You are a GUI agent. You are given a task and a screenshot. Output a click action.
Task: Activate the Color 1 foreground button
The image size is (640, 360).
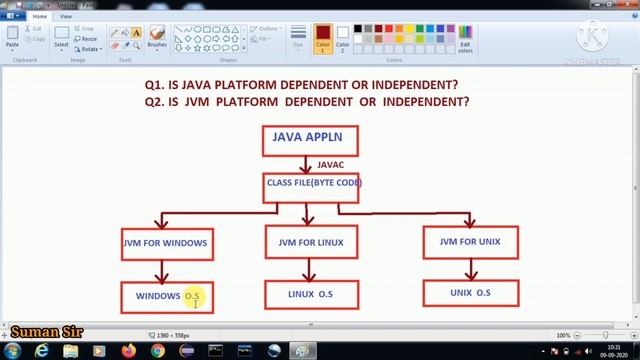pos(322,39)
